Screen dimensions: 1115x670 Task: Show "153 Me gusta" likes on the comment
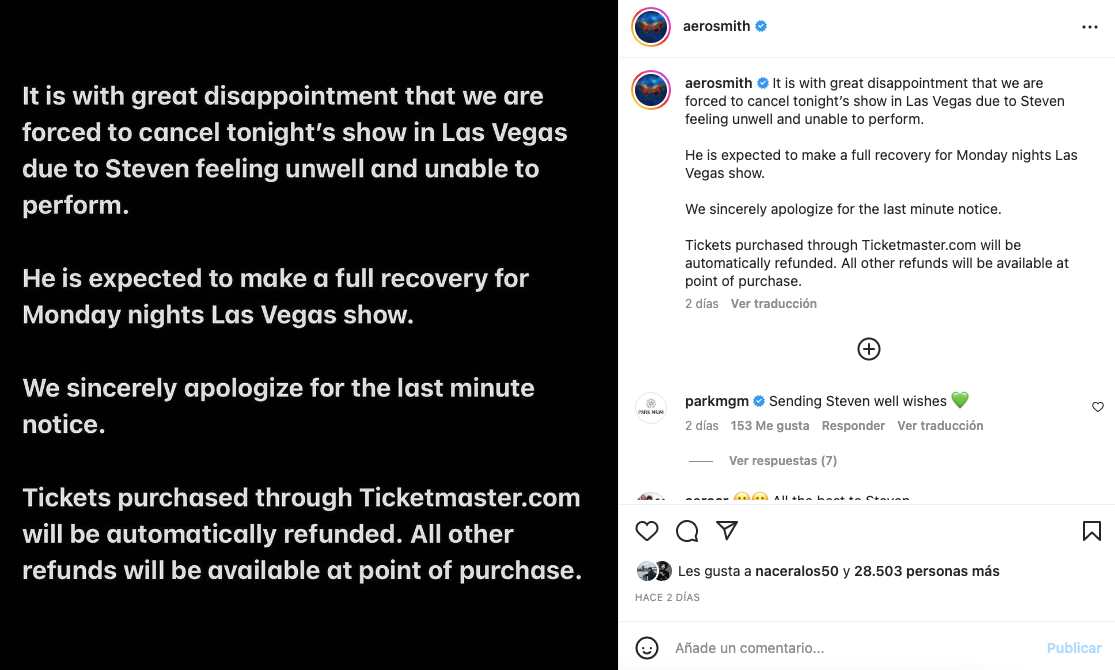(x=769, y=426)
